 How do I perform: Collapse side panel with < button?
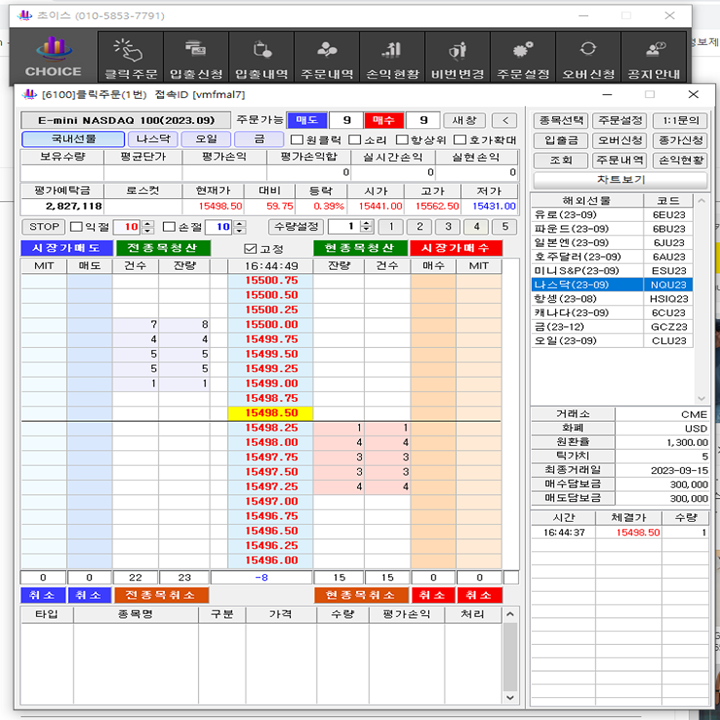coord(505,120)
